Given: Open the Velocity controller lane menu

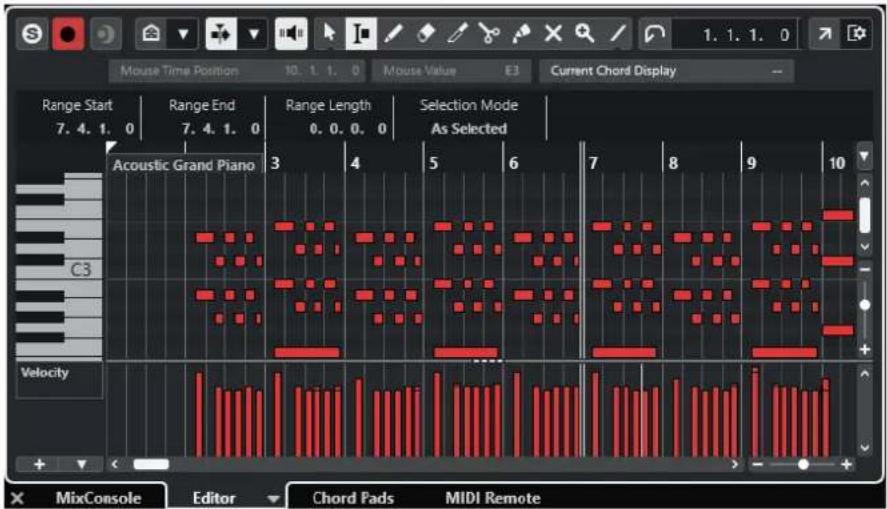Looking at the screenshot, I should [59, 380].
